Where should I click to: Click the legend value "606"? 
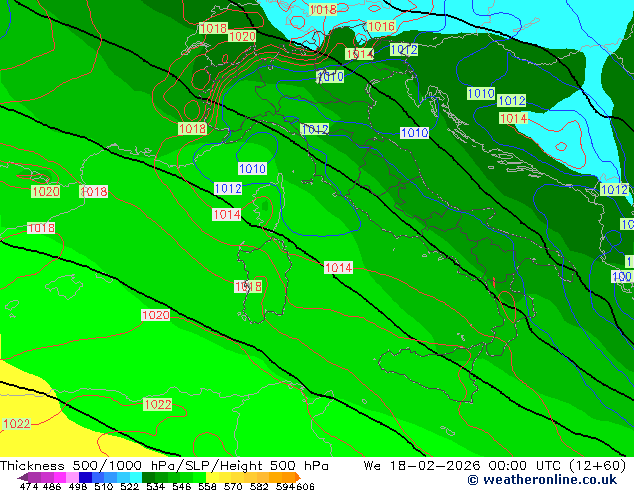(x=305, y=486)
